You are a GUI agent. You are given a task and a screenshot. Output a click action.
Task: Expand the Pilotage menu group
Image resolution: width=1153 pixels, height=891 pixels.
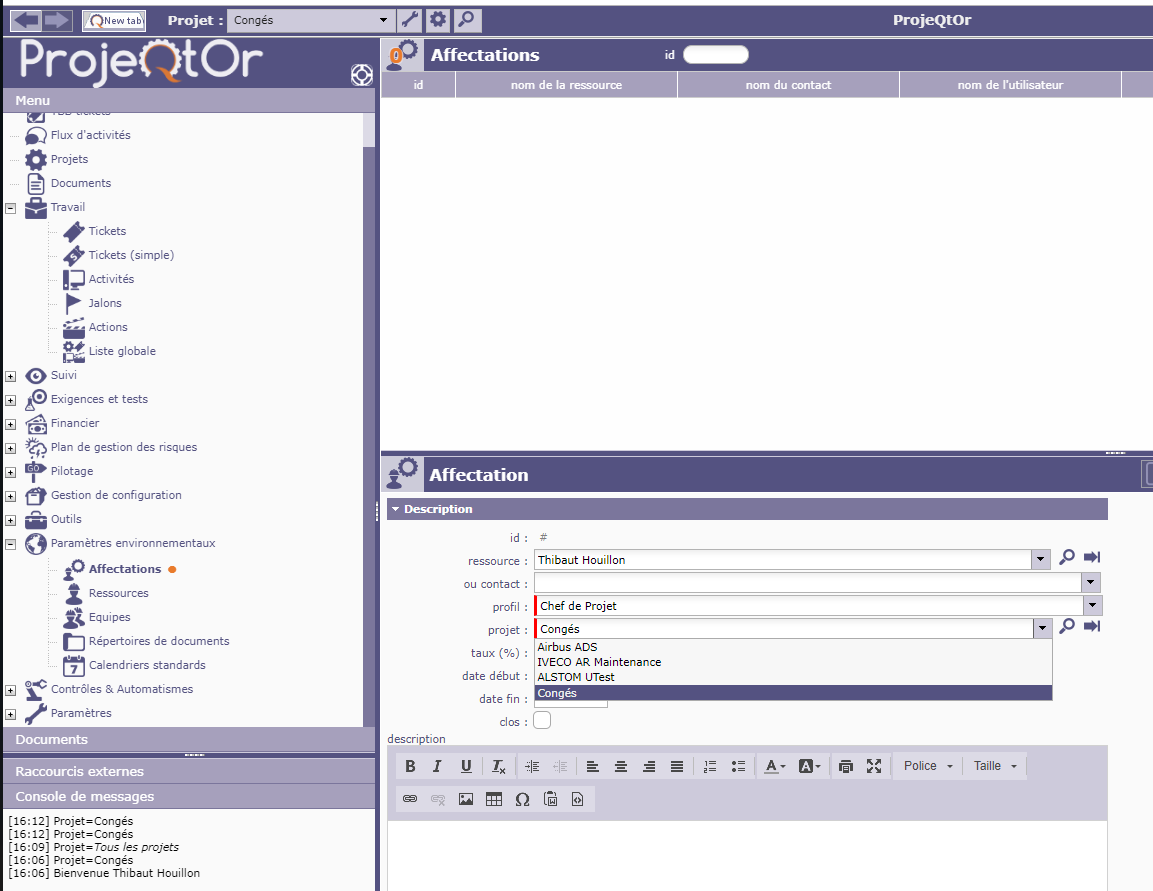tap(11, 473)
